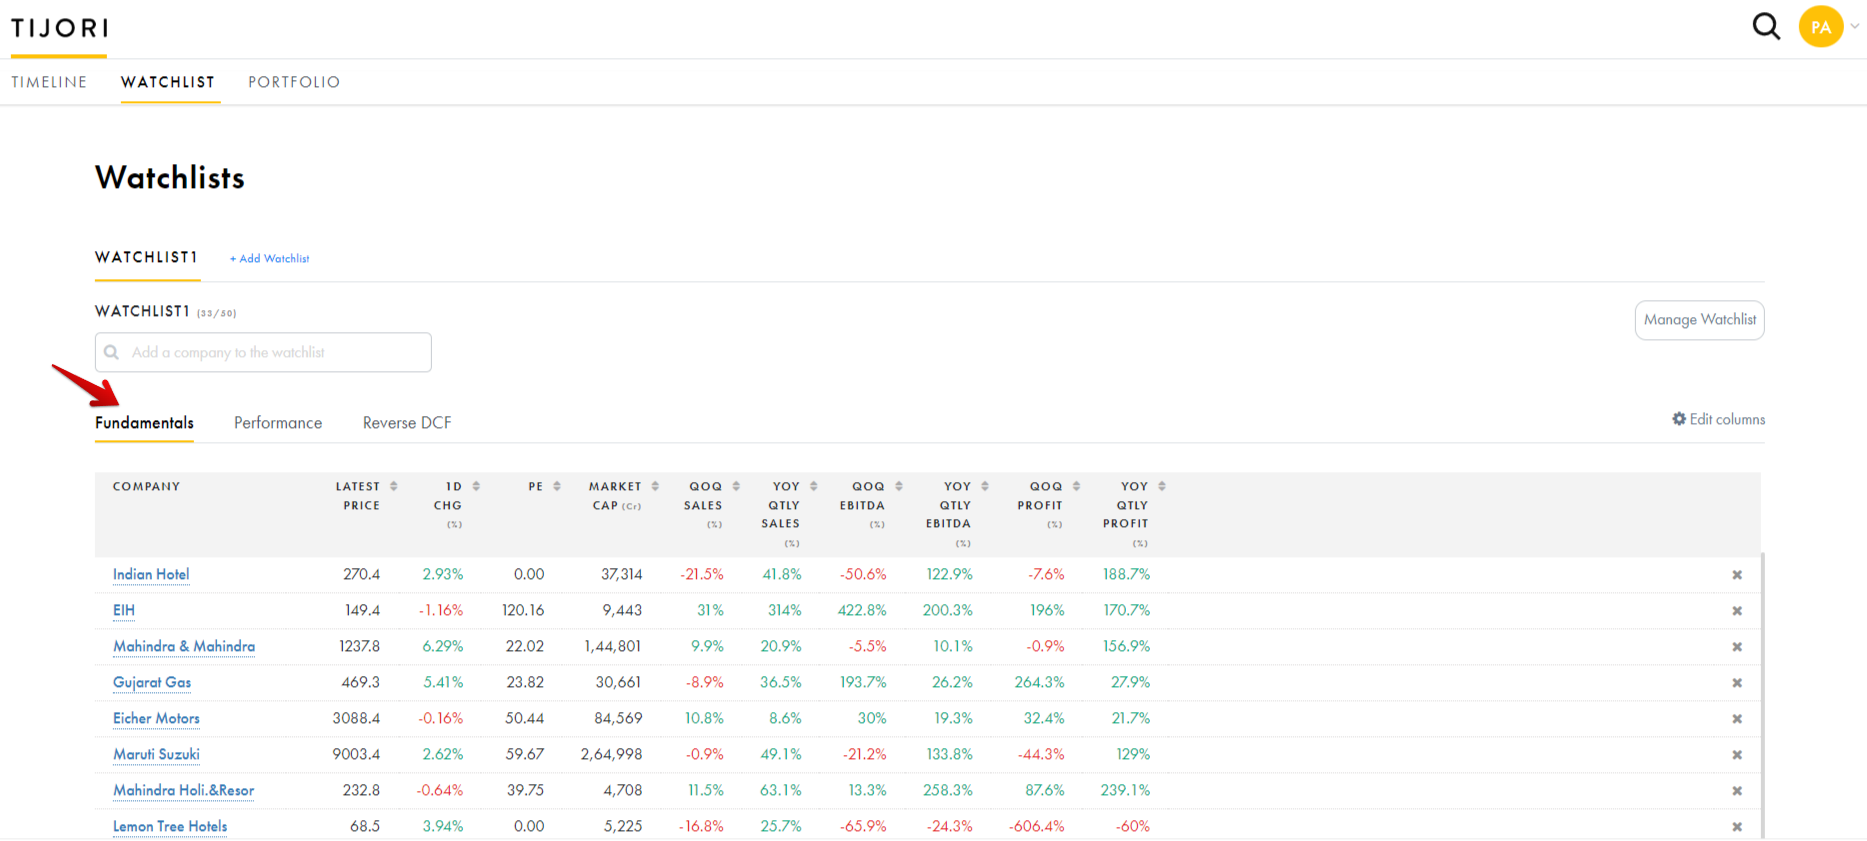Remove Maruti Suzuki from the watchlist
The image size is (1867, 841).
coord(1737,755)
